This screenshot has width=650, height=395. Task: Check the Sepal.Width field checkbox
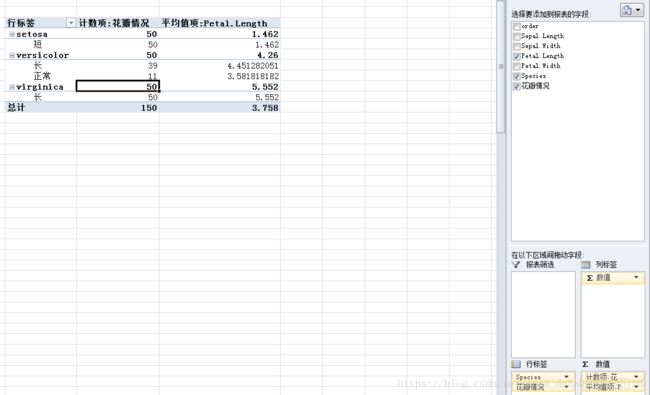517,46
